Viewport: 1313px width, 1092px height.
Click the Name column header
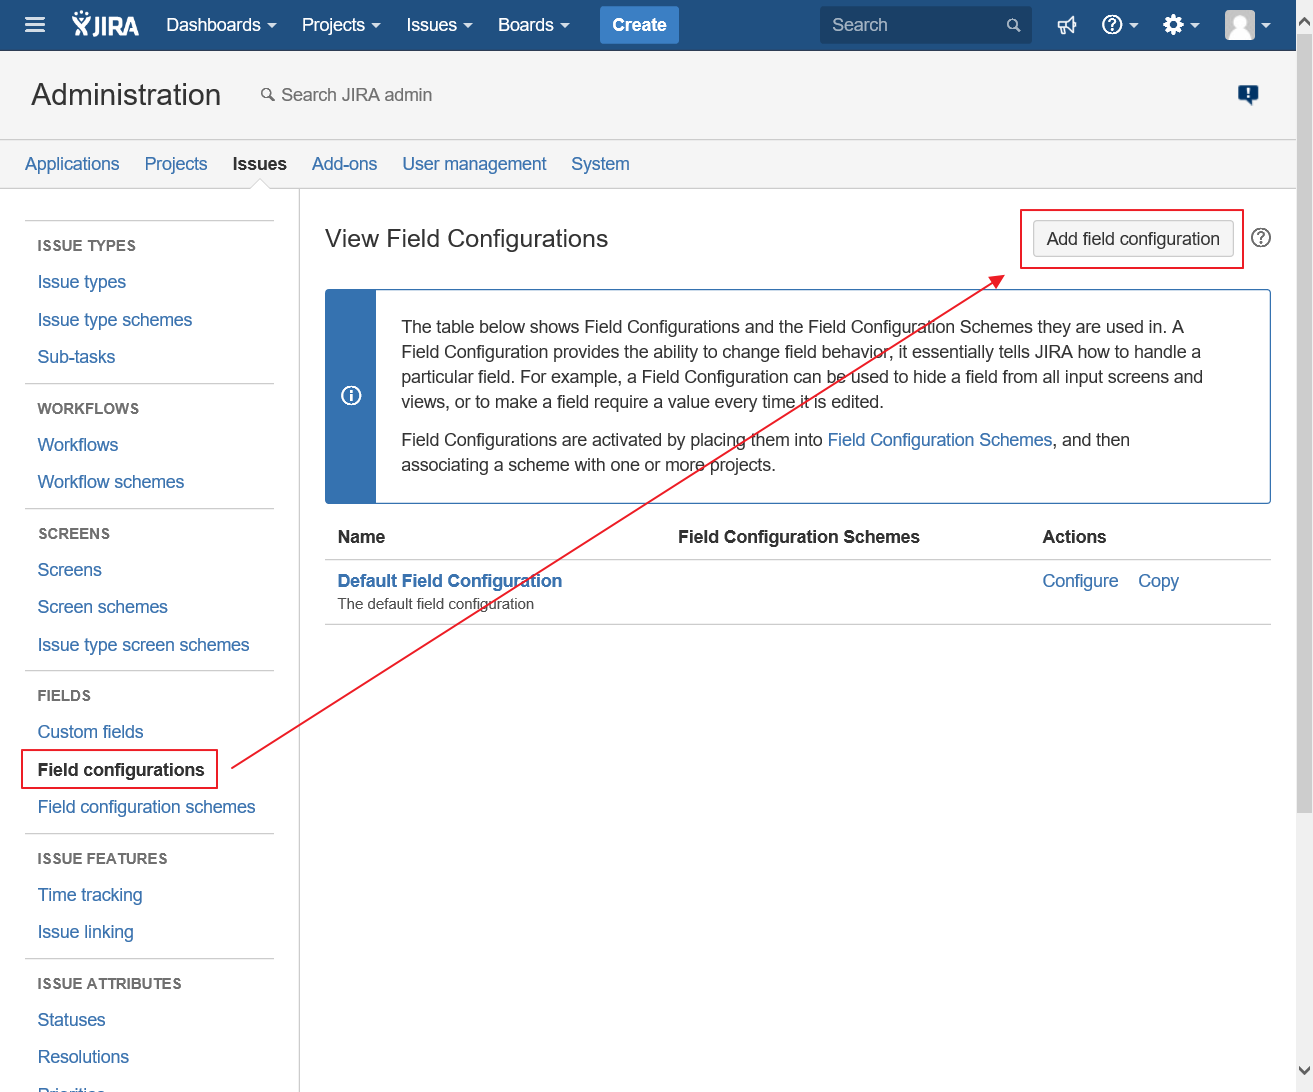[361, 537]
